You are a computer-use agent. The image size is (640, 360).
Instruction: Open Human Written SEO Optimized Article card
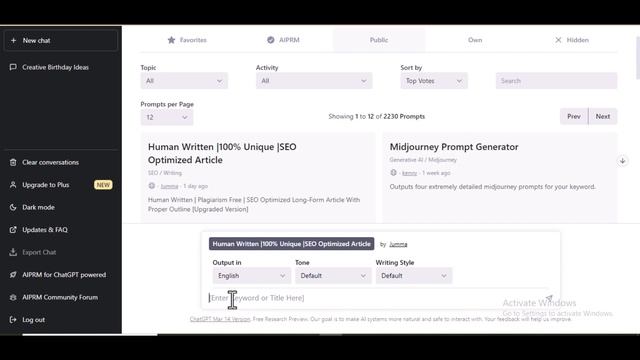tap(258, 178)
